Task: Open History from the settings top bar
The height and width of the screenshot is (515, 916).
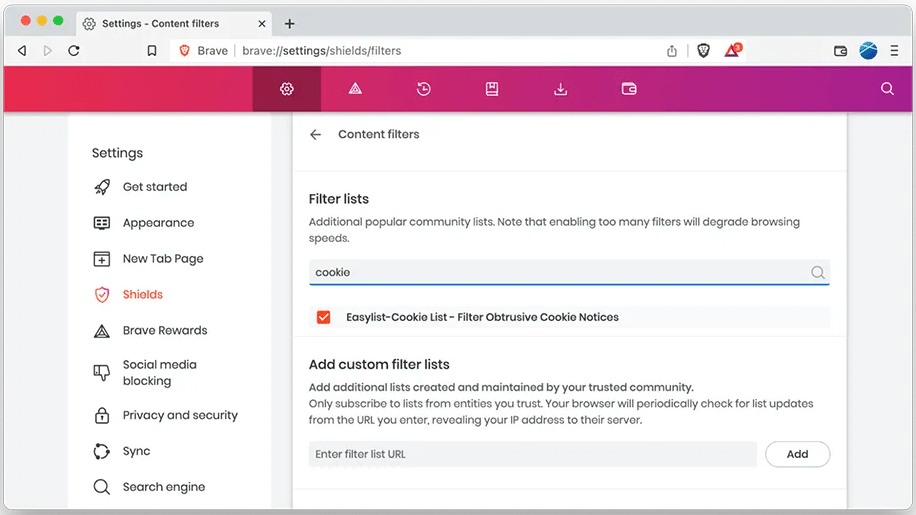Action: point(424,89)
